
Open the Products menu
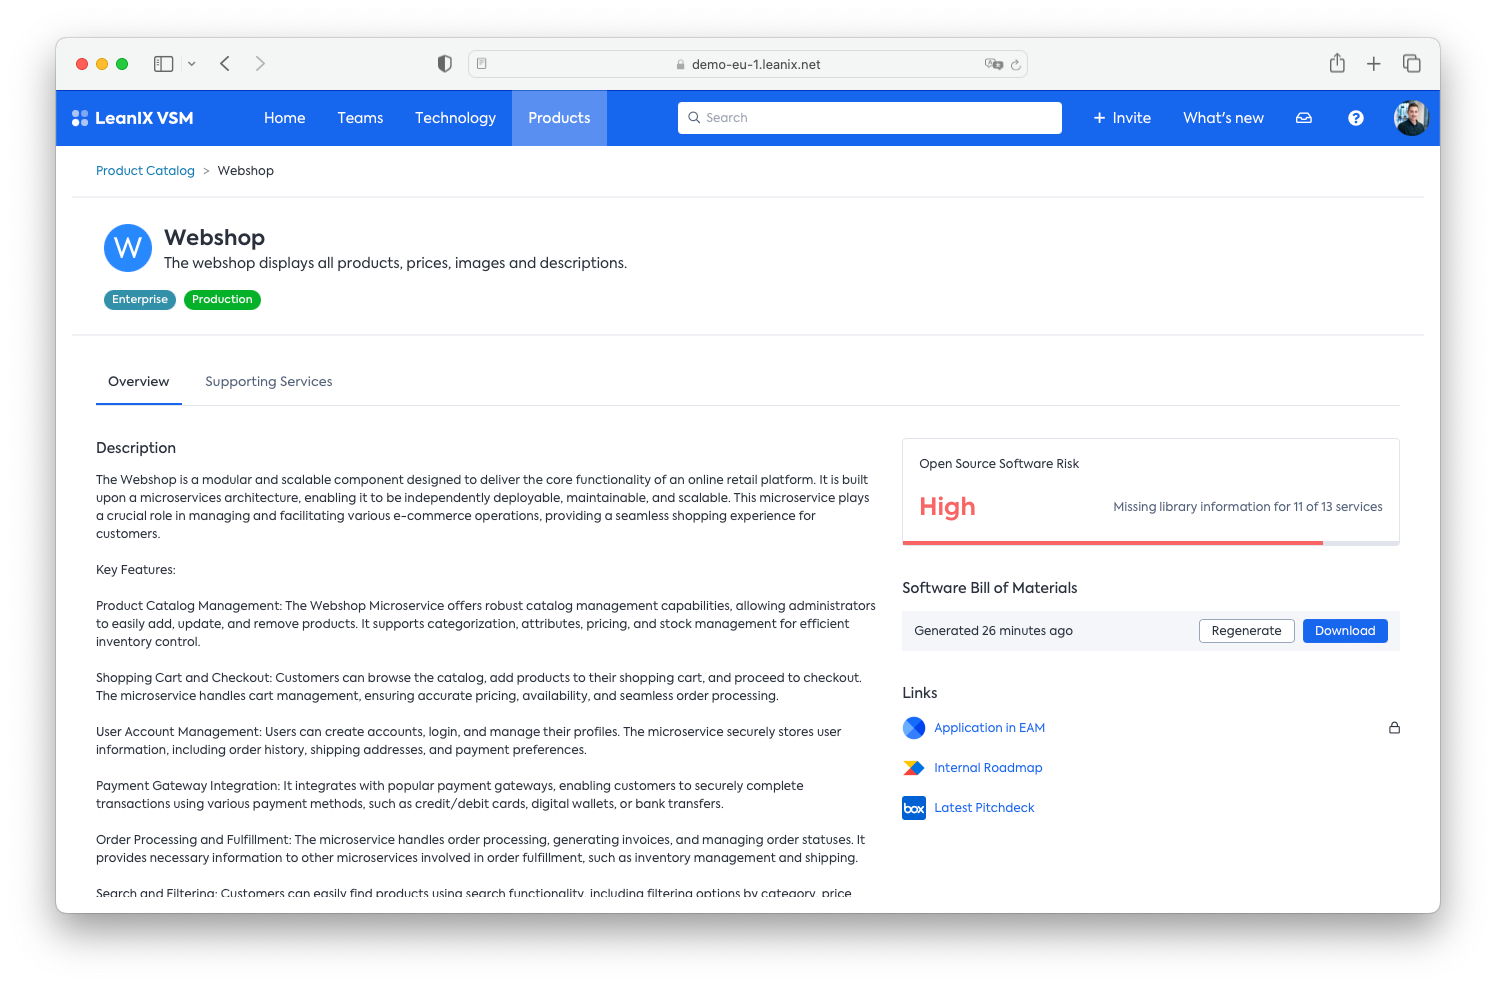point(559,118)
